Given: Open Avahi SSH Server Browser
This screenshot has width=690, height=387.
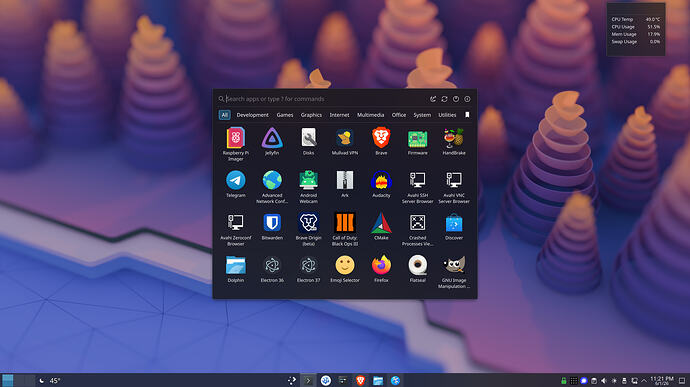Looking at the screenshot, I should point(418,187).
